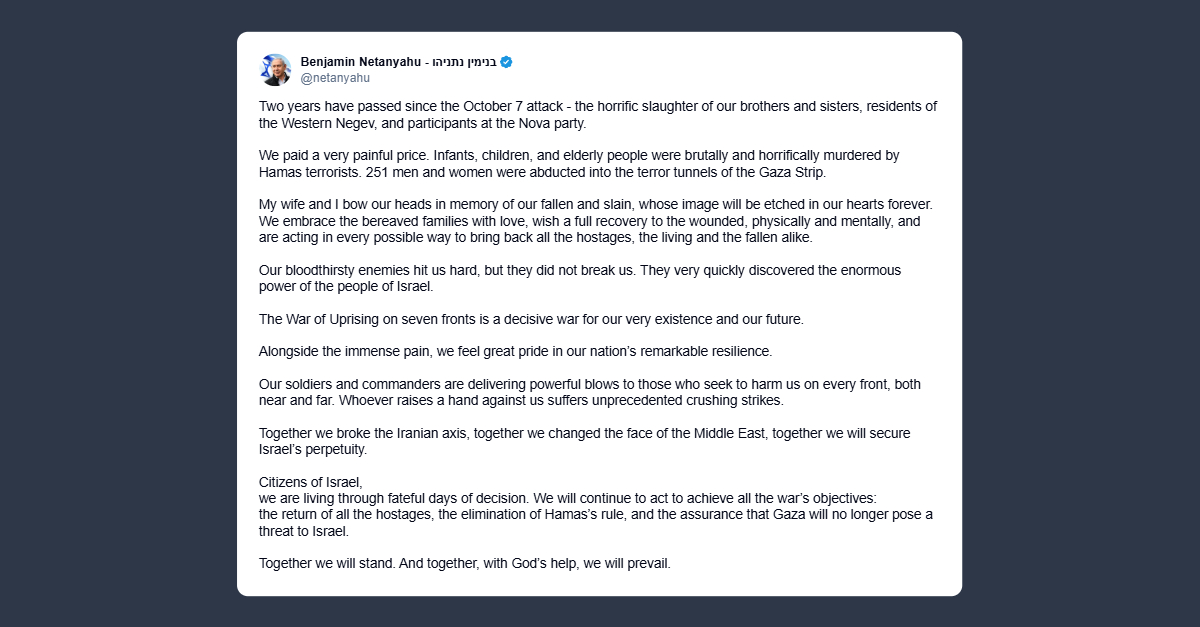Image resolution: width=1200 pixels, height=627 pixels.
Task: Click the "fateful days of decision" line
Action: (x=566, y=498)
